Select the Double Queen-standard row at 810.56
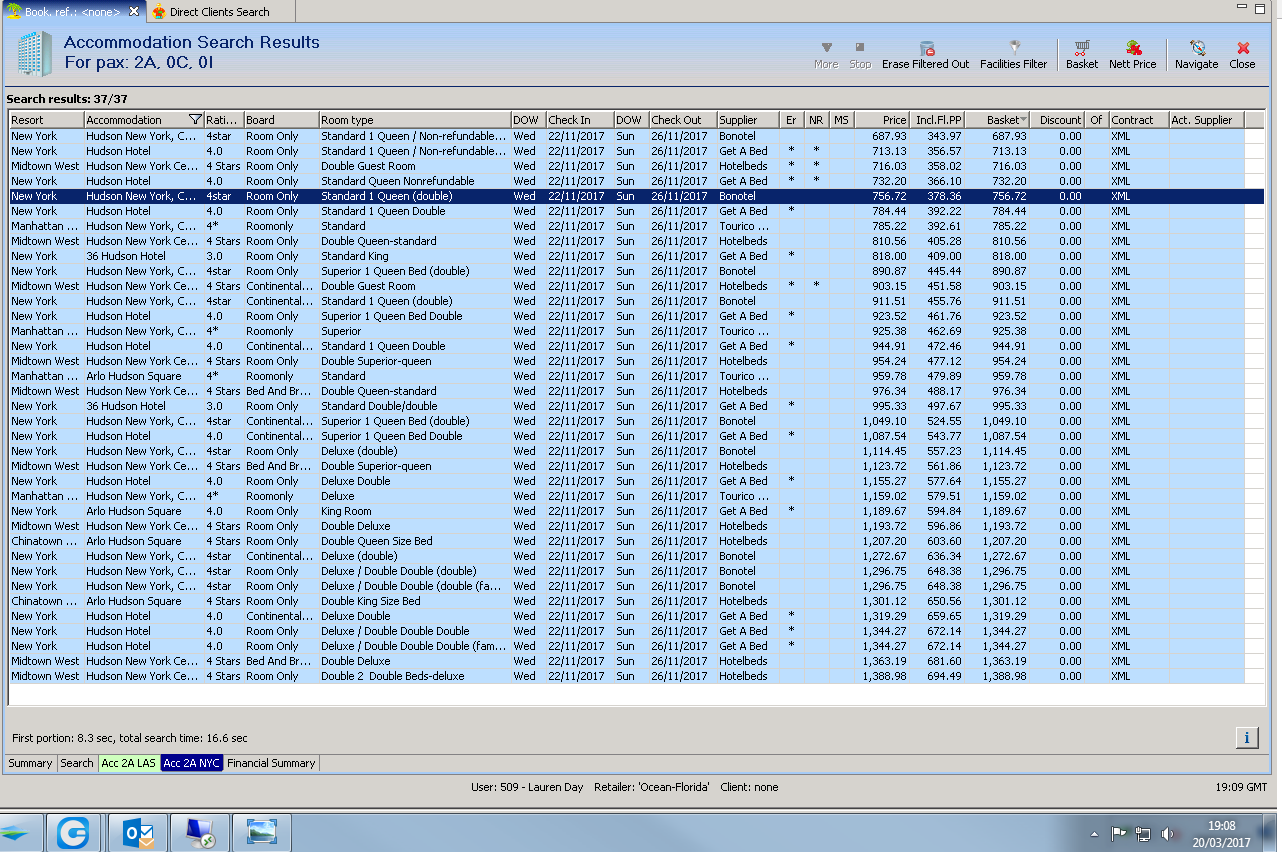 pos(636,241)
